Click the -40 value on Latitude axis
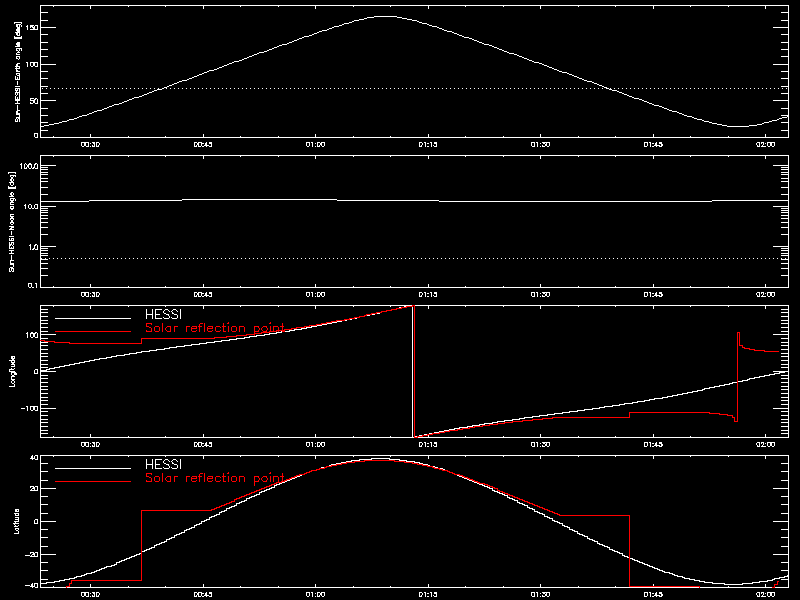 click(x=32, y=585)
